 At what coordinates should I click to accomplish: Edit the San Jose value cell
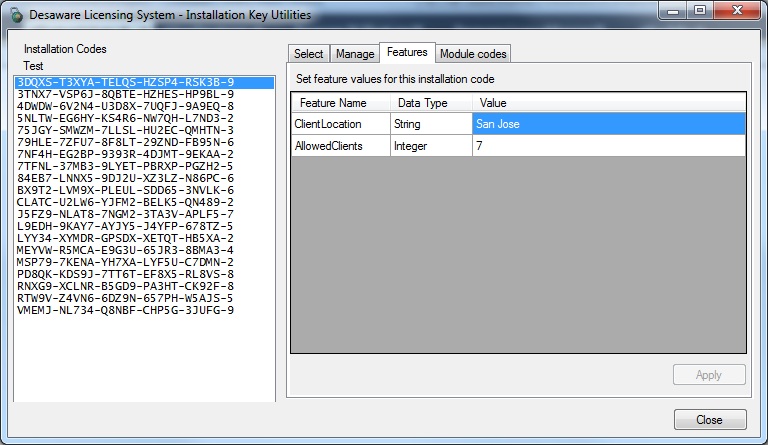click(609, 124)
